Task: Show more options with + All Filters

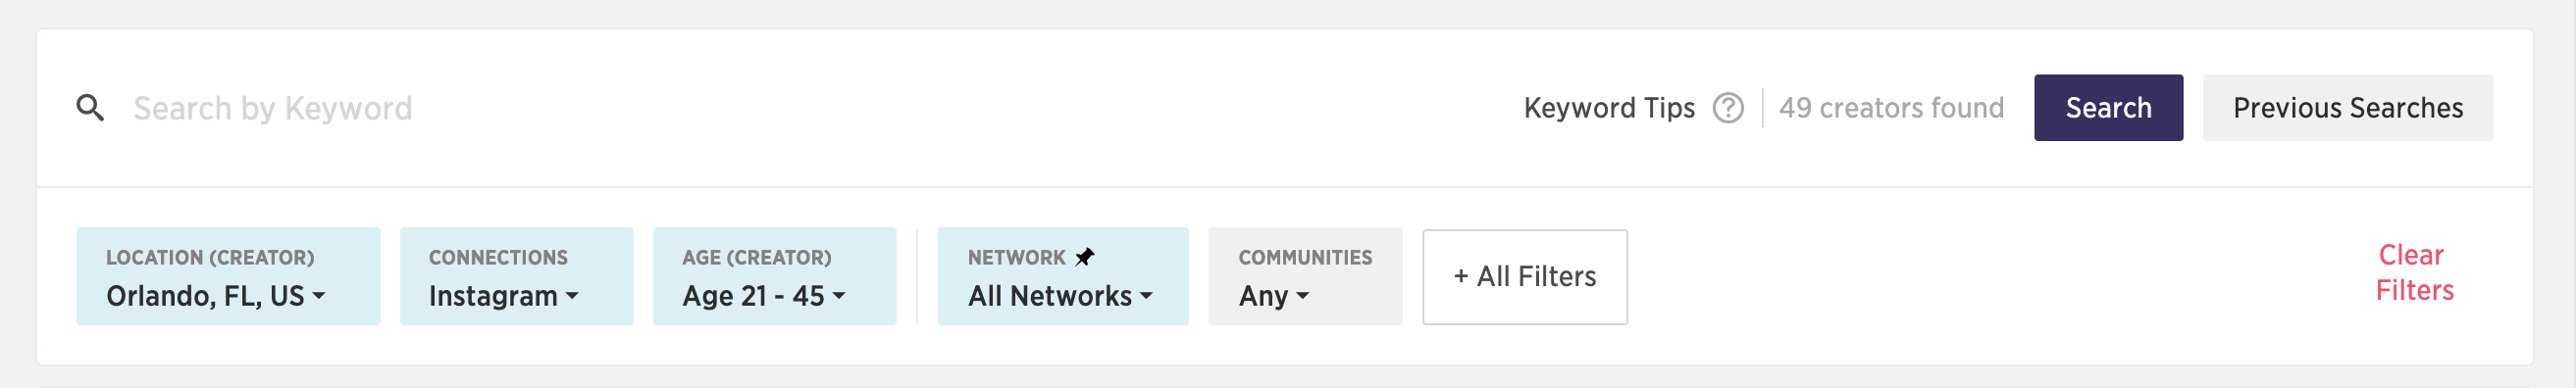Action: pyautogui.click(x=1524, y=277)
